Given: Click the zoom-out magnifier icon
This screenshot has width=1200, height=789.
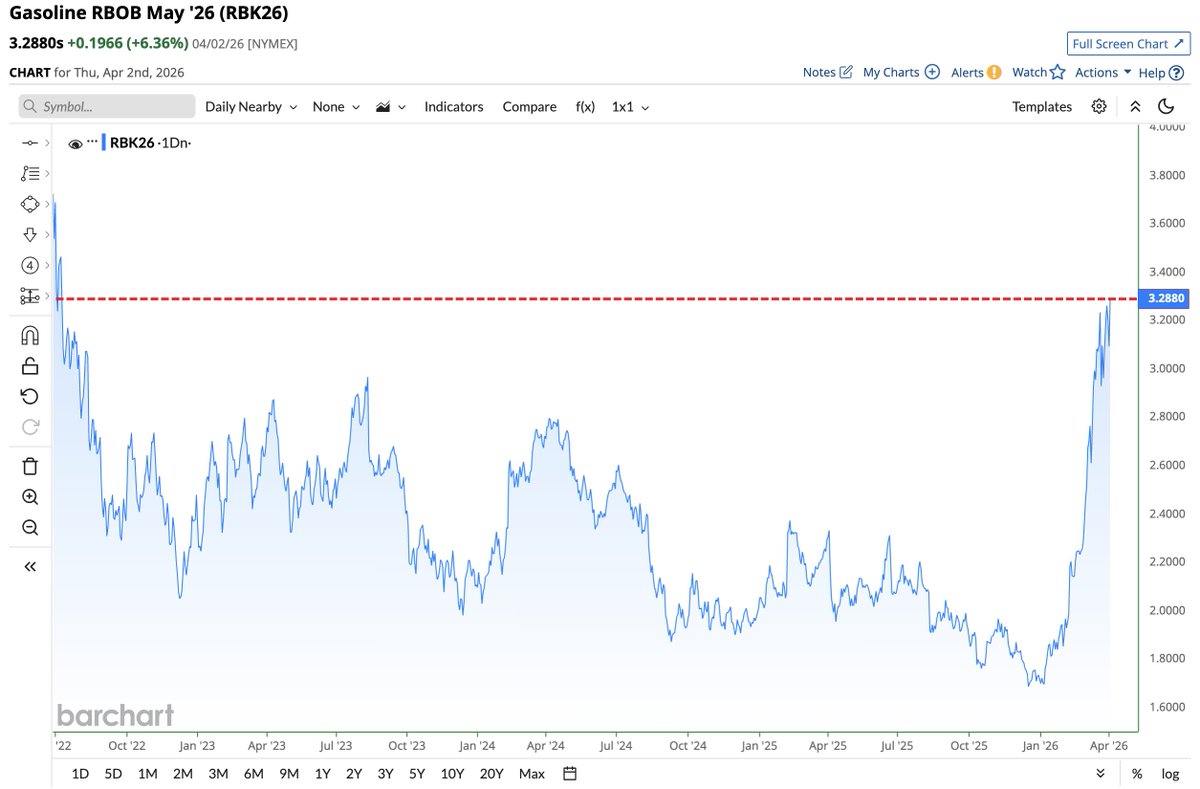Looking at the screenshot, I should (30, 527).
